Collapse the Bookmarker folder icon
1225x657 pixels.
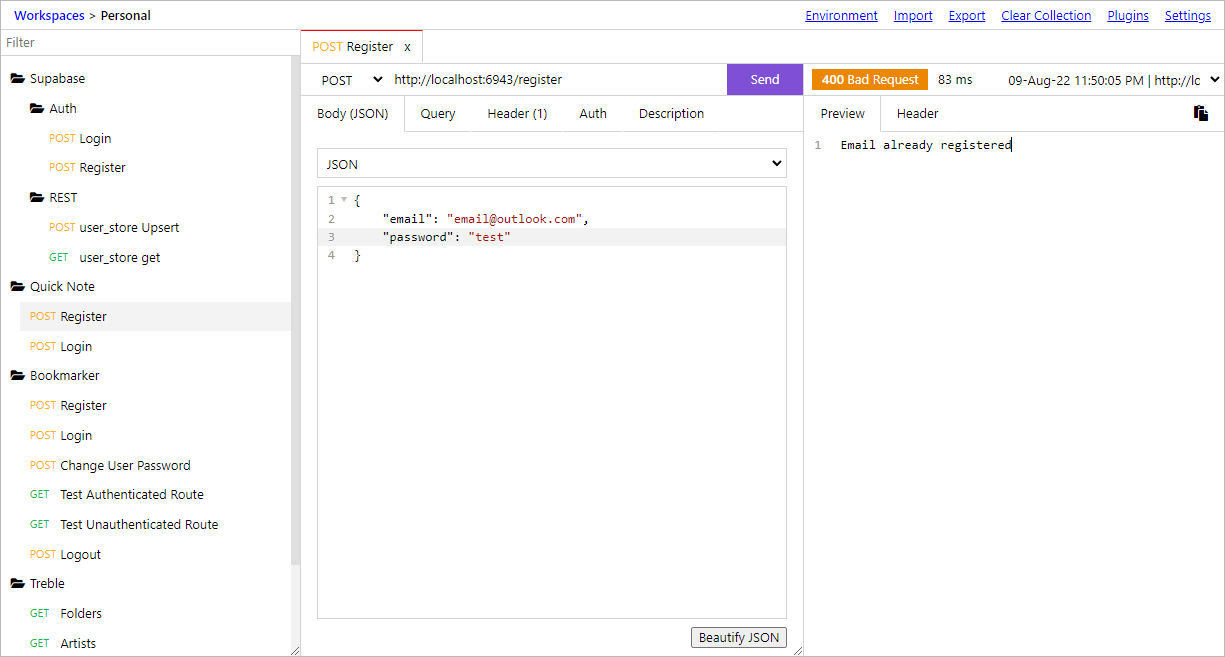tap(17, 375)
